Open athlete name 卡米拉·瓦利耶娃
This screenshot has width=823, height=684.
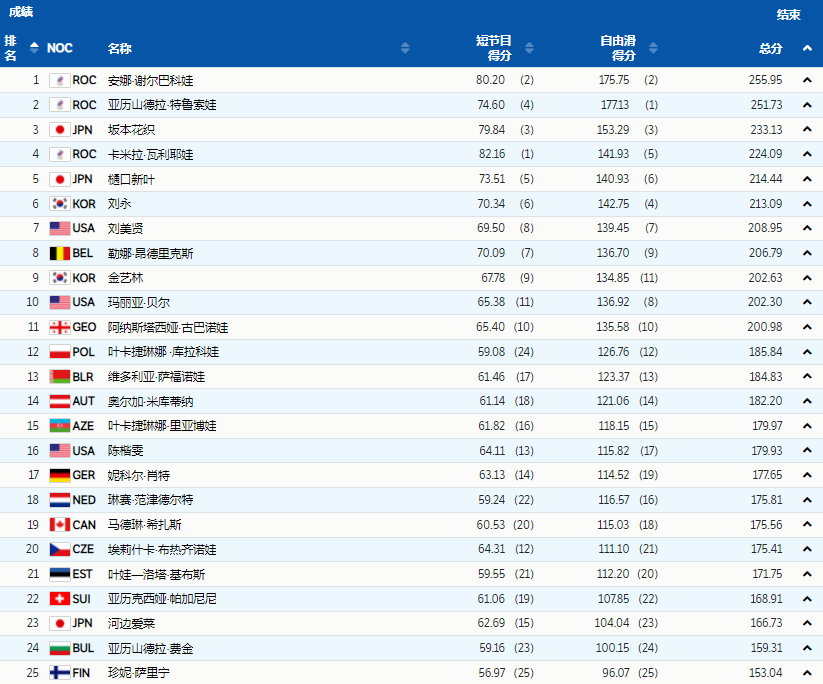pyautogui.click(x=150, y=154)
